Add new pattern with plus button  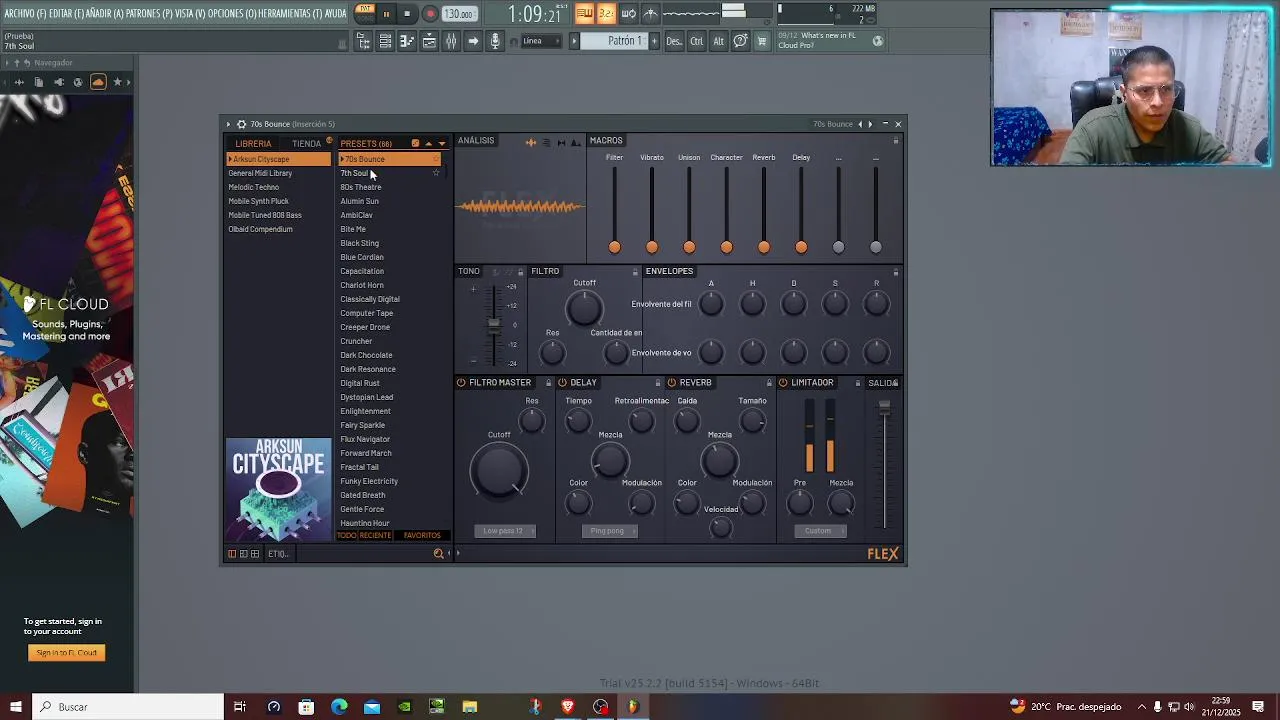click(x=655, y=41)
